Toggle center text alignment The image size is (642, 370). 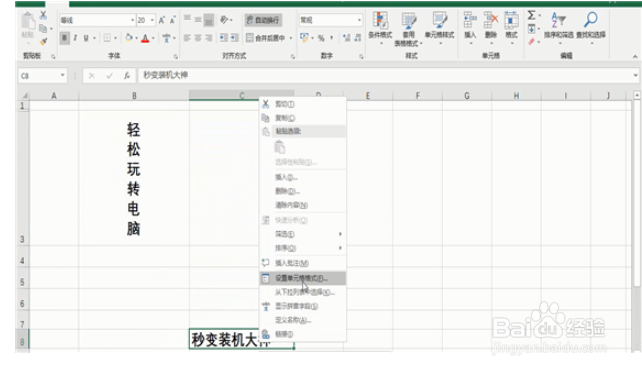click(198, 38)
